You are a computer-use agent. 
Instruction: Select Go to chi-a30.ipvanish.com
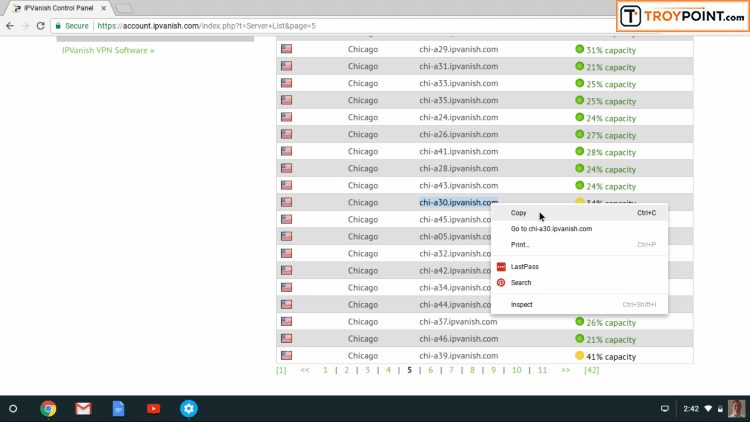(579, 229)
